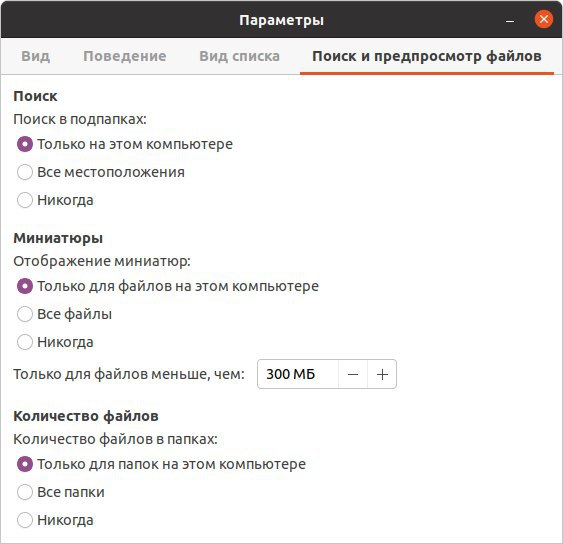Increase file size limit with plus
The image size is (563, 544).
(382, 375)
